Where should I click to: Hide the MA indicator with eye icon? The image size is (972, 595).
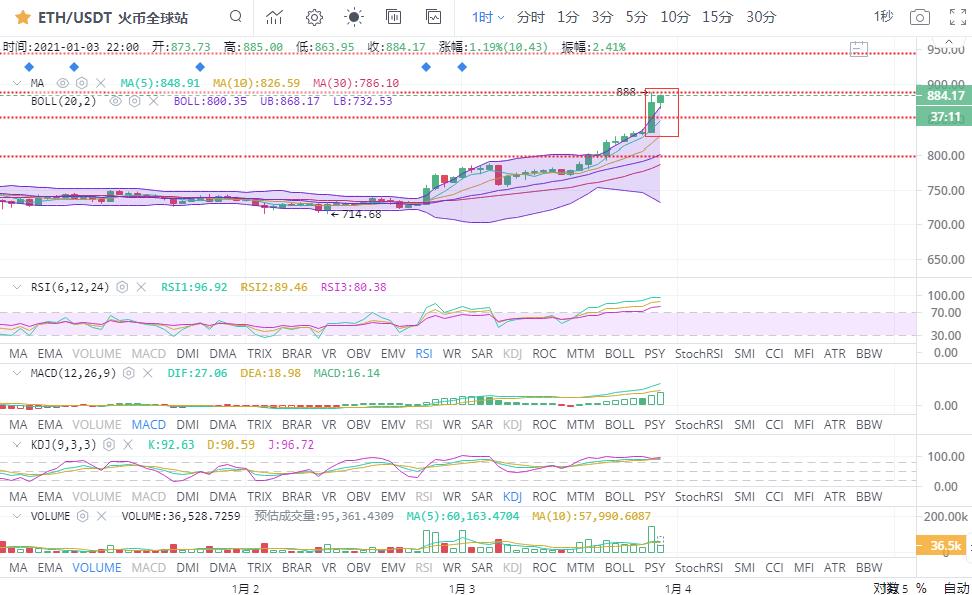tap(63, 83)
